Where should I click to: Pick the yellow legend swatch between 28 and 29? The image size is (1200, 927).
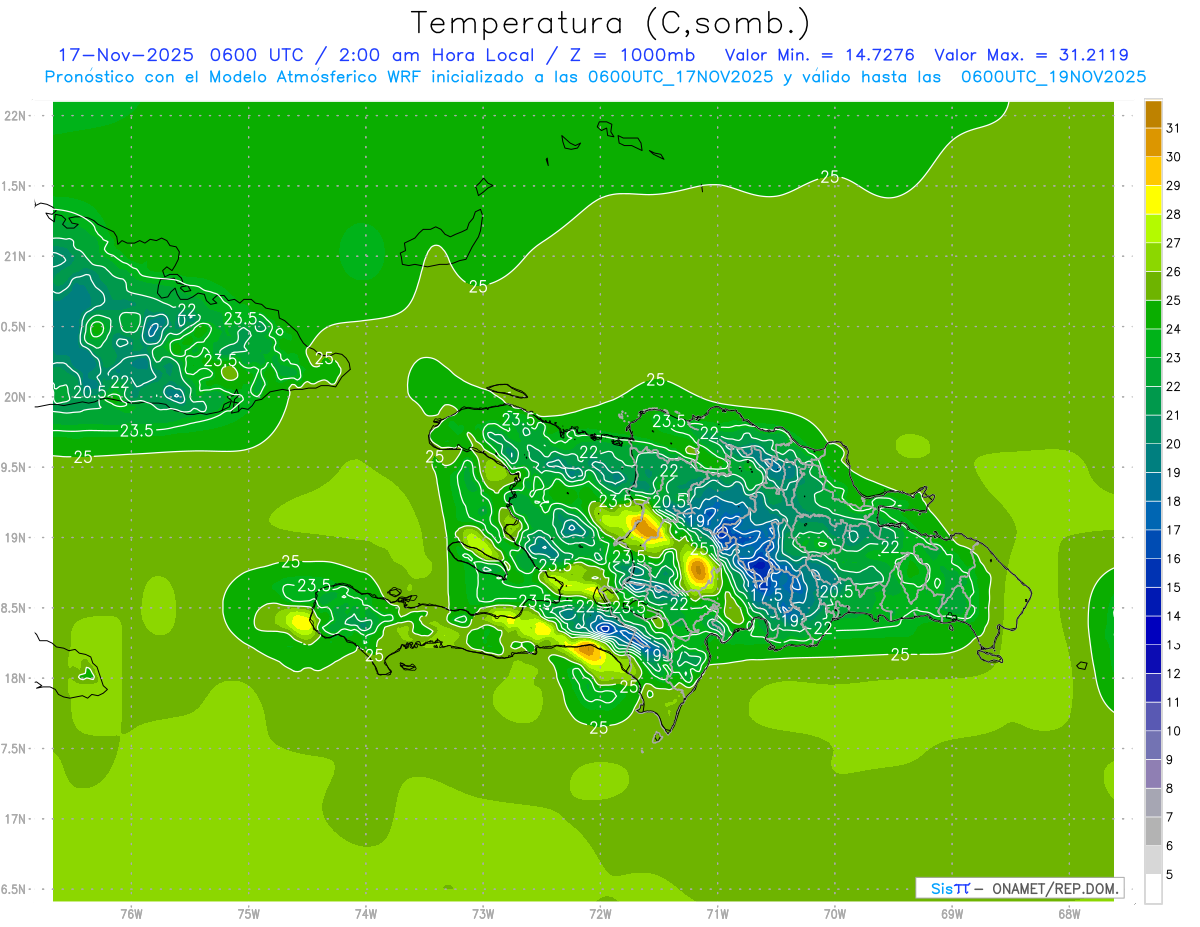click(1153, 200)
